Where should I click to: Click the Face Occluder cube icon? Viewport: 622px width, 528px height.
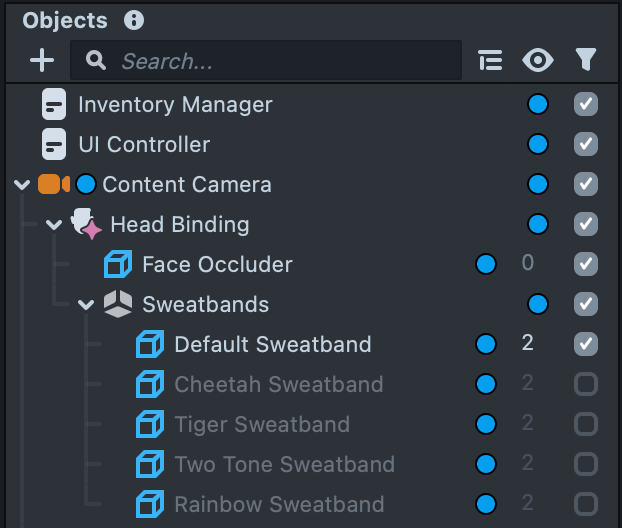118,264
